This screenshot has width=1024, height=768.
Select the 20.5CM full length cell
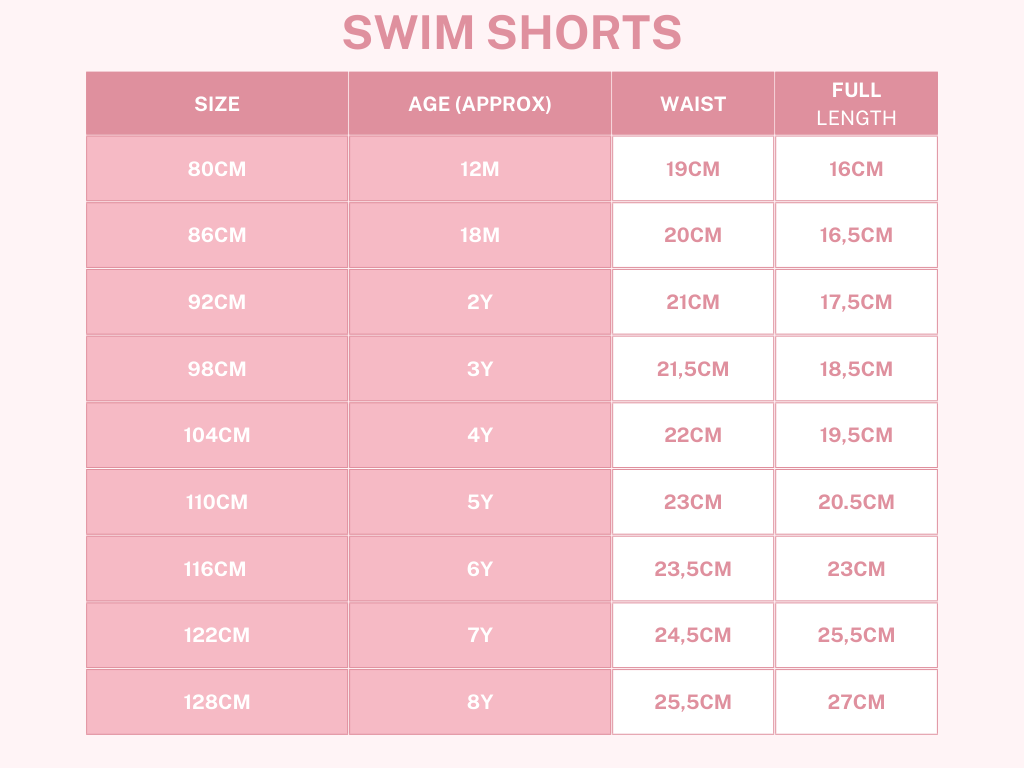click(x=856, y=502)
